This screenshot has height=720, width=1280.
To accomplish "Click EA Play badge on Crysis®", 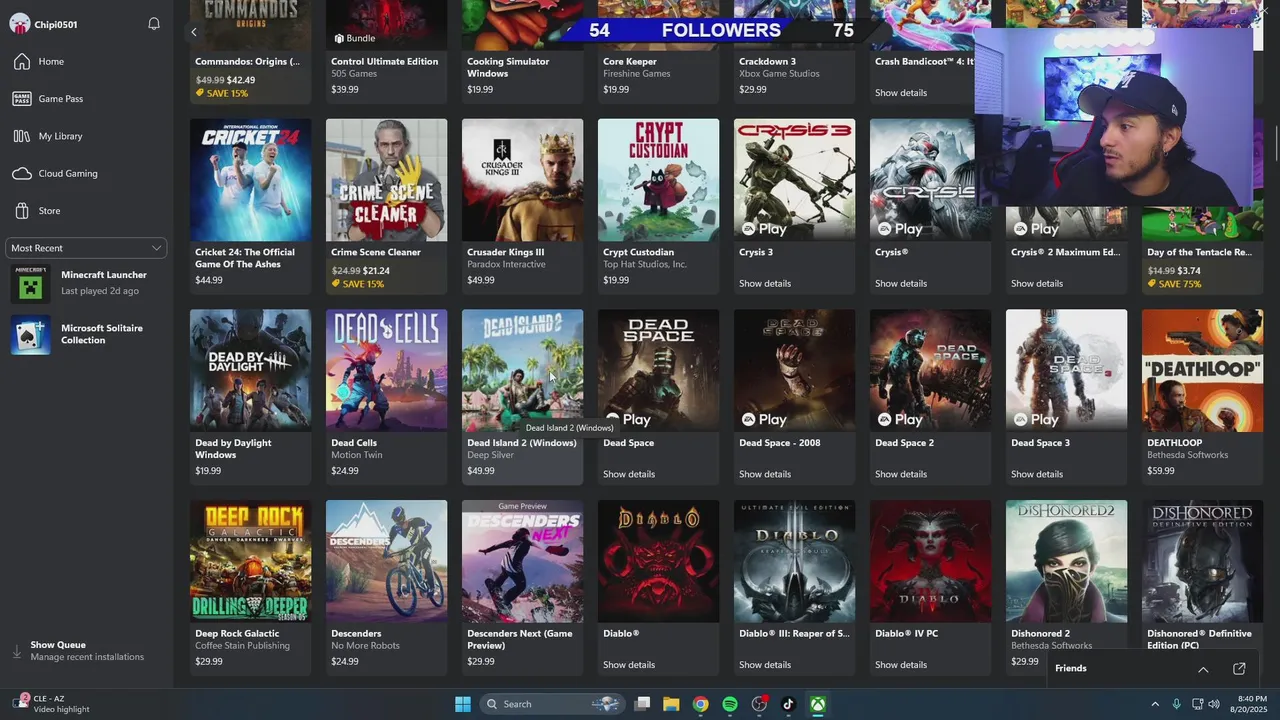I will (x=900, y=229).
